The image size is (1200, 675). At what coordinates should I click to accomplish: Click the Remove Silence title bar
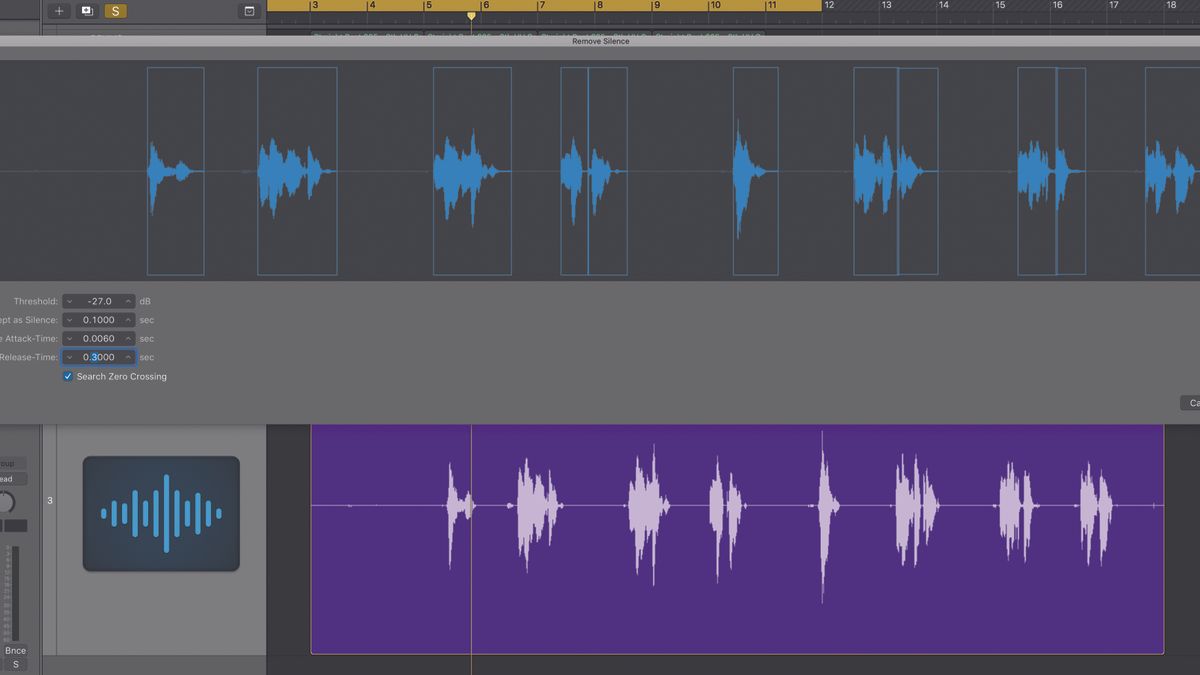click(600, 41)
